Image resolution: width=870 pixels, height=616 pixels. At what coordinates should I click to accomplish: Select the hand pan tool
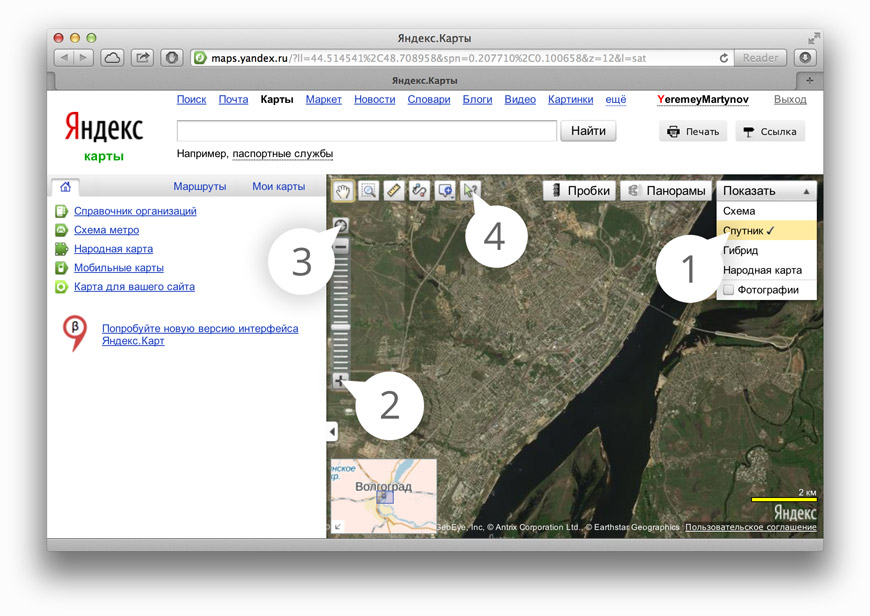click(x=342, y=191)
